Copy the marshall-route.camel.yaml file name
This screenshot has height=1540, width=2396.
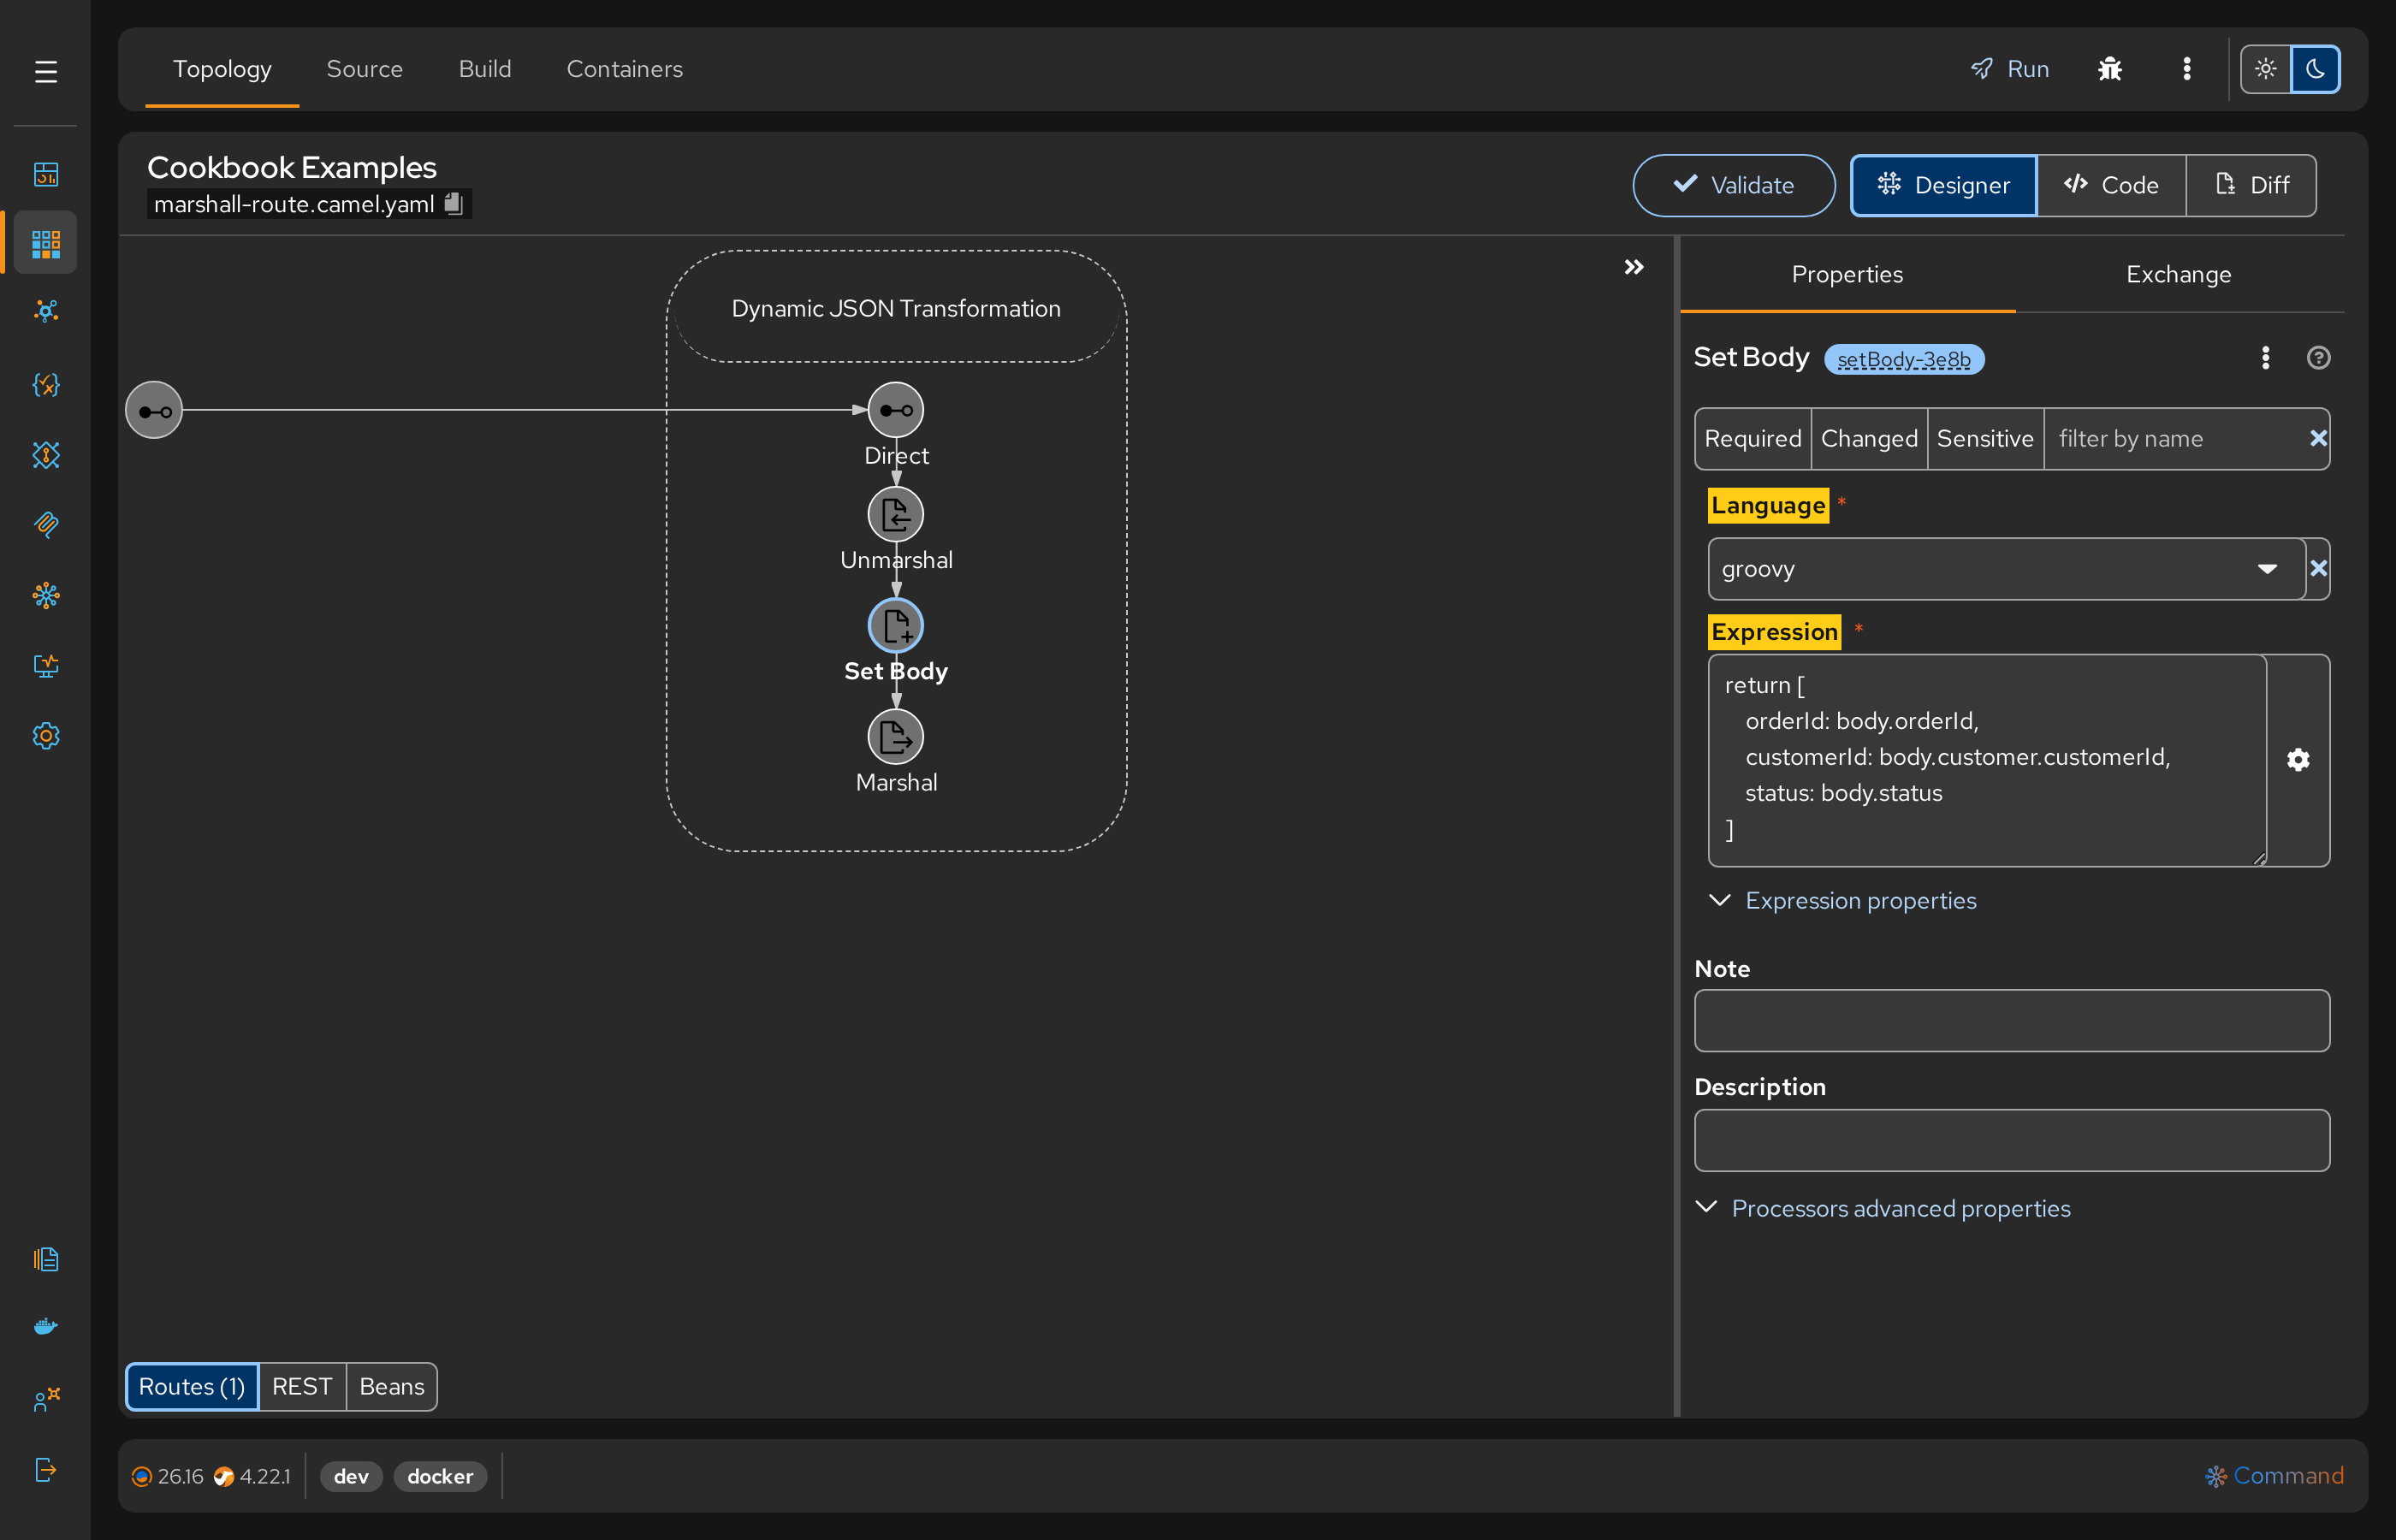453,203
